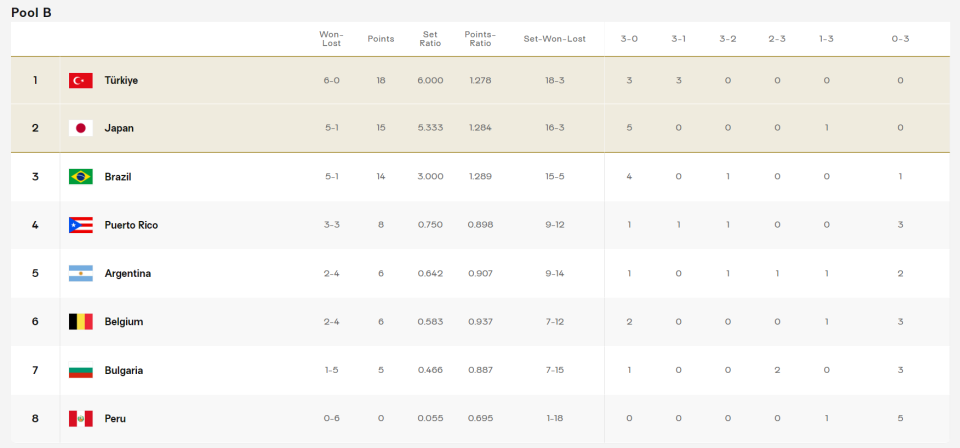Select the Brazil team name

pyautogui.click(x=118, y=177)
